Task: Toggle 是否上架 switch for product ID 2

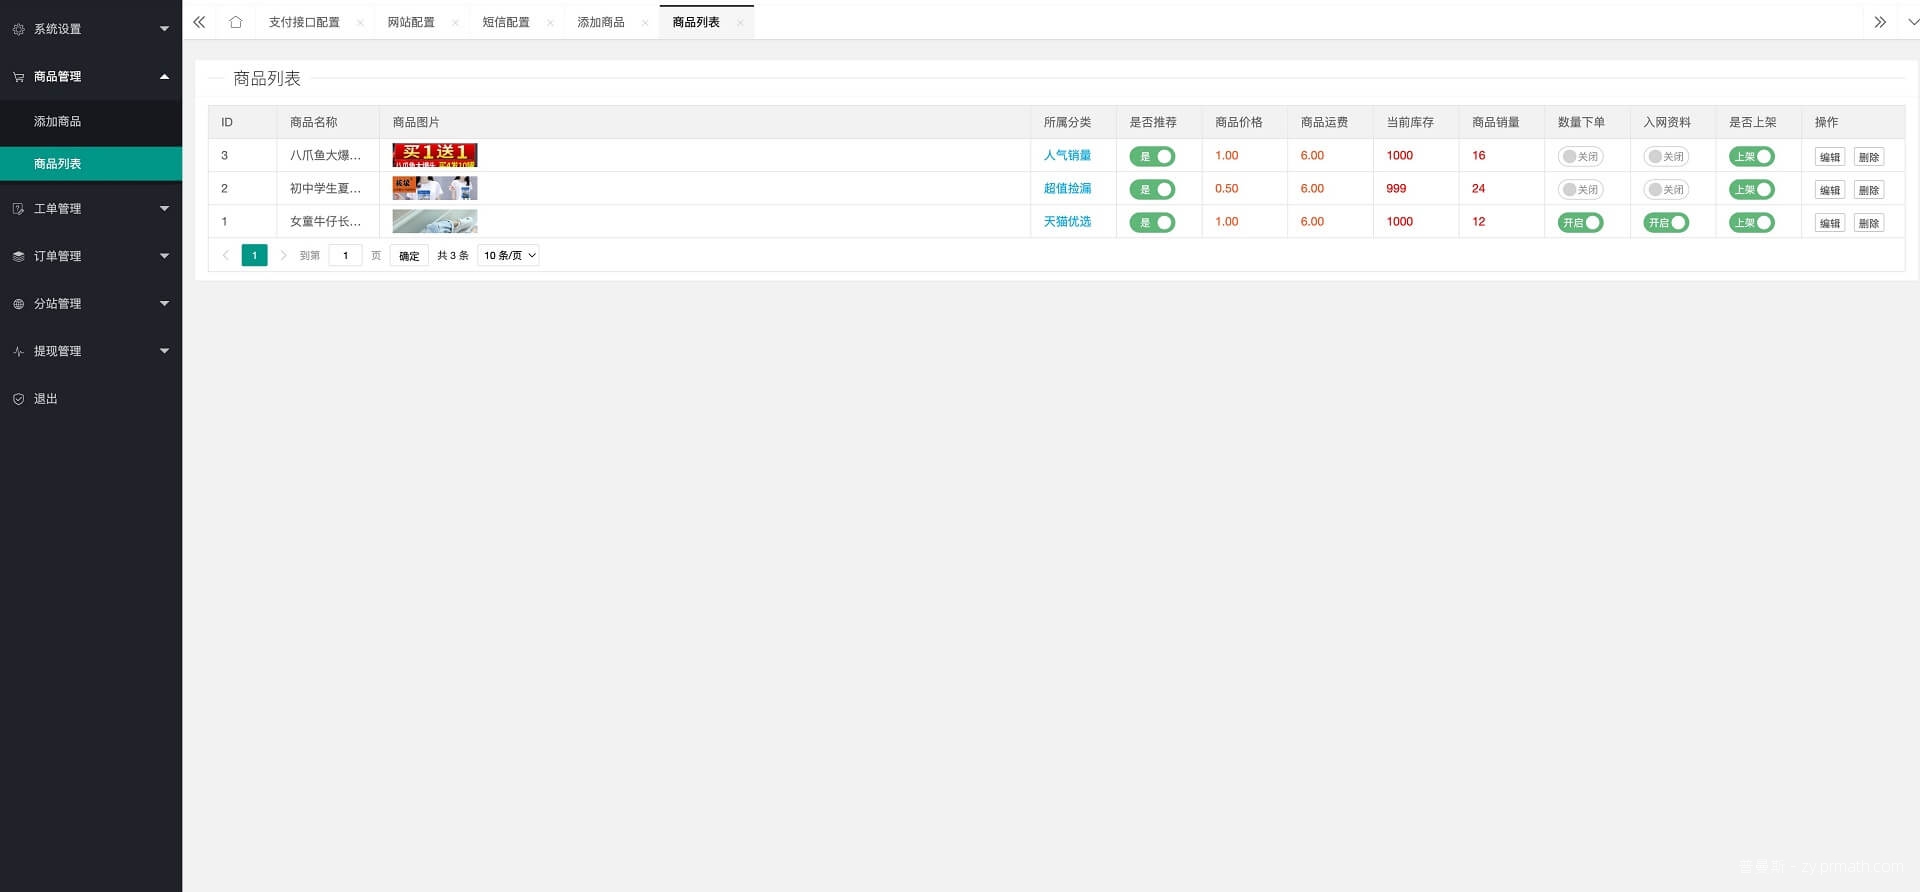Action: coord(1751,190)
